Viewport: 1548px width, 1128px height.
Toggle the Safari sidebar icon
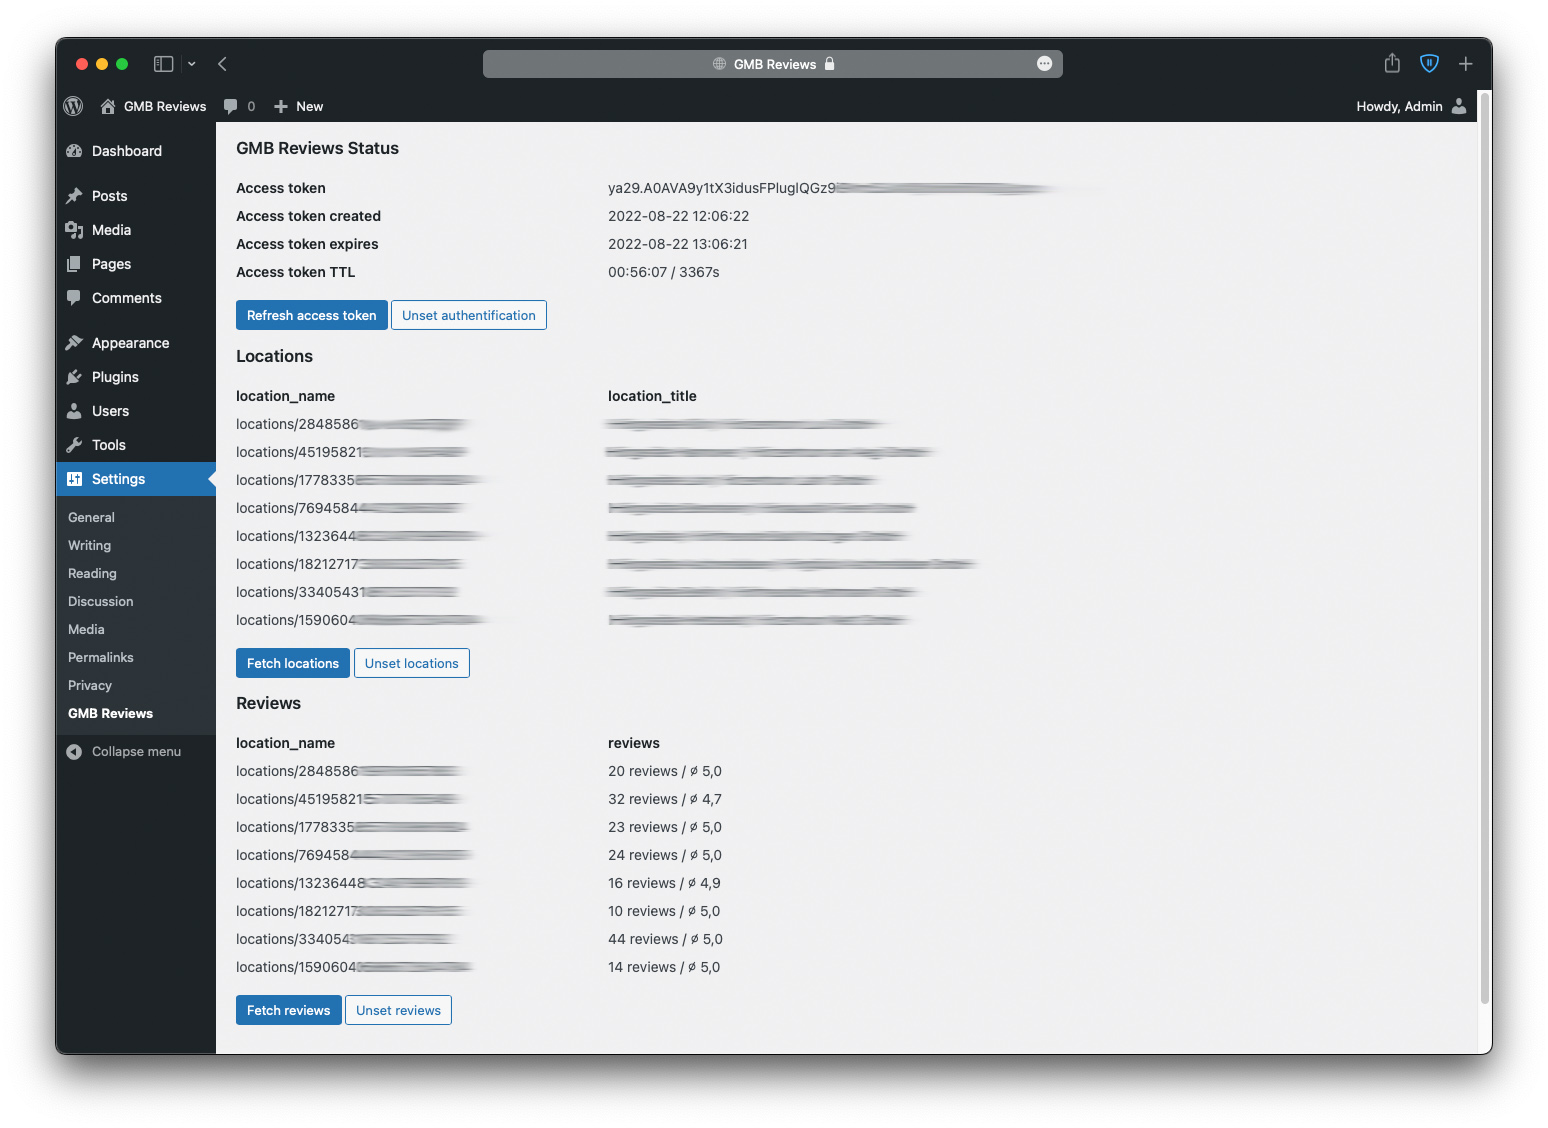pos(164,64)
